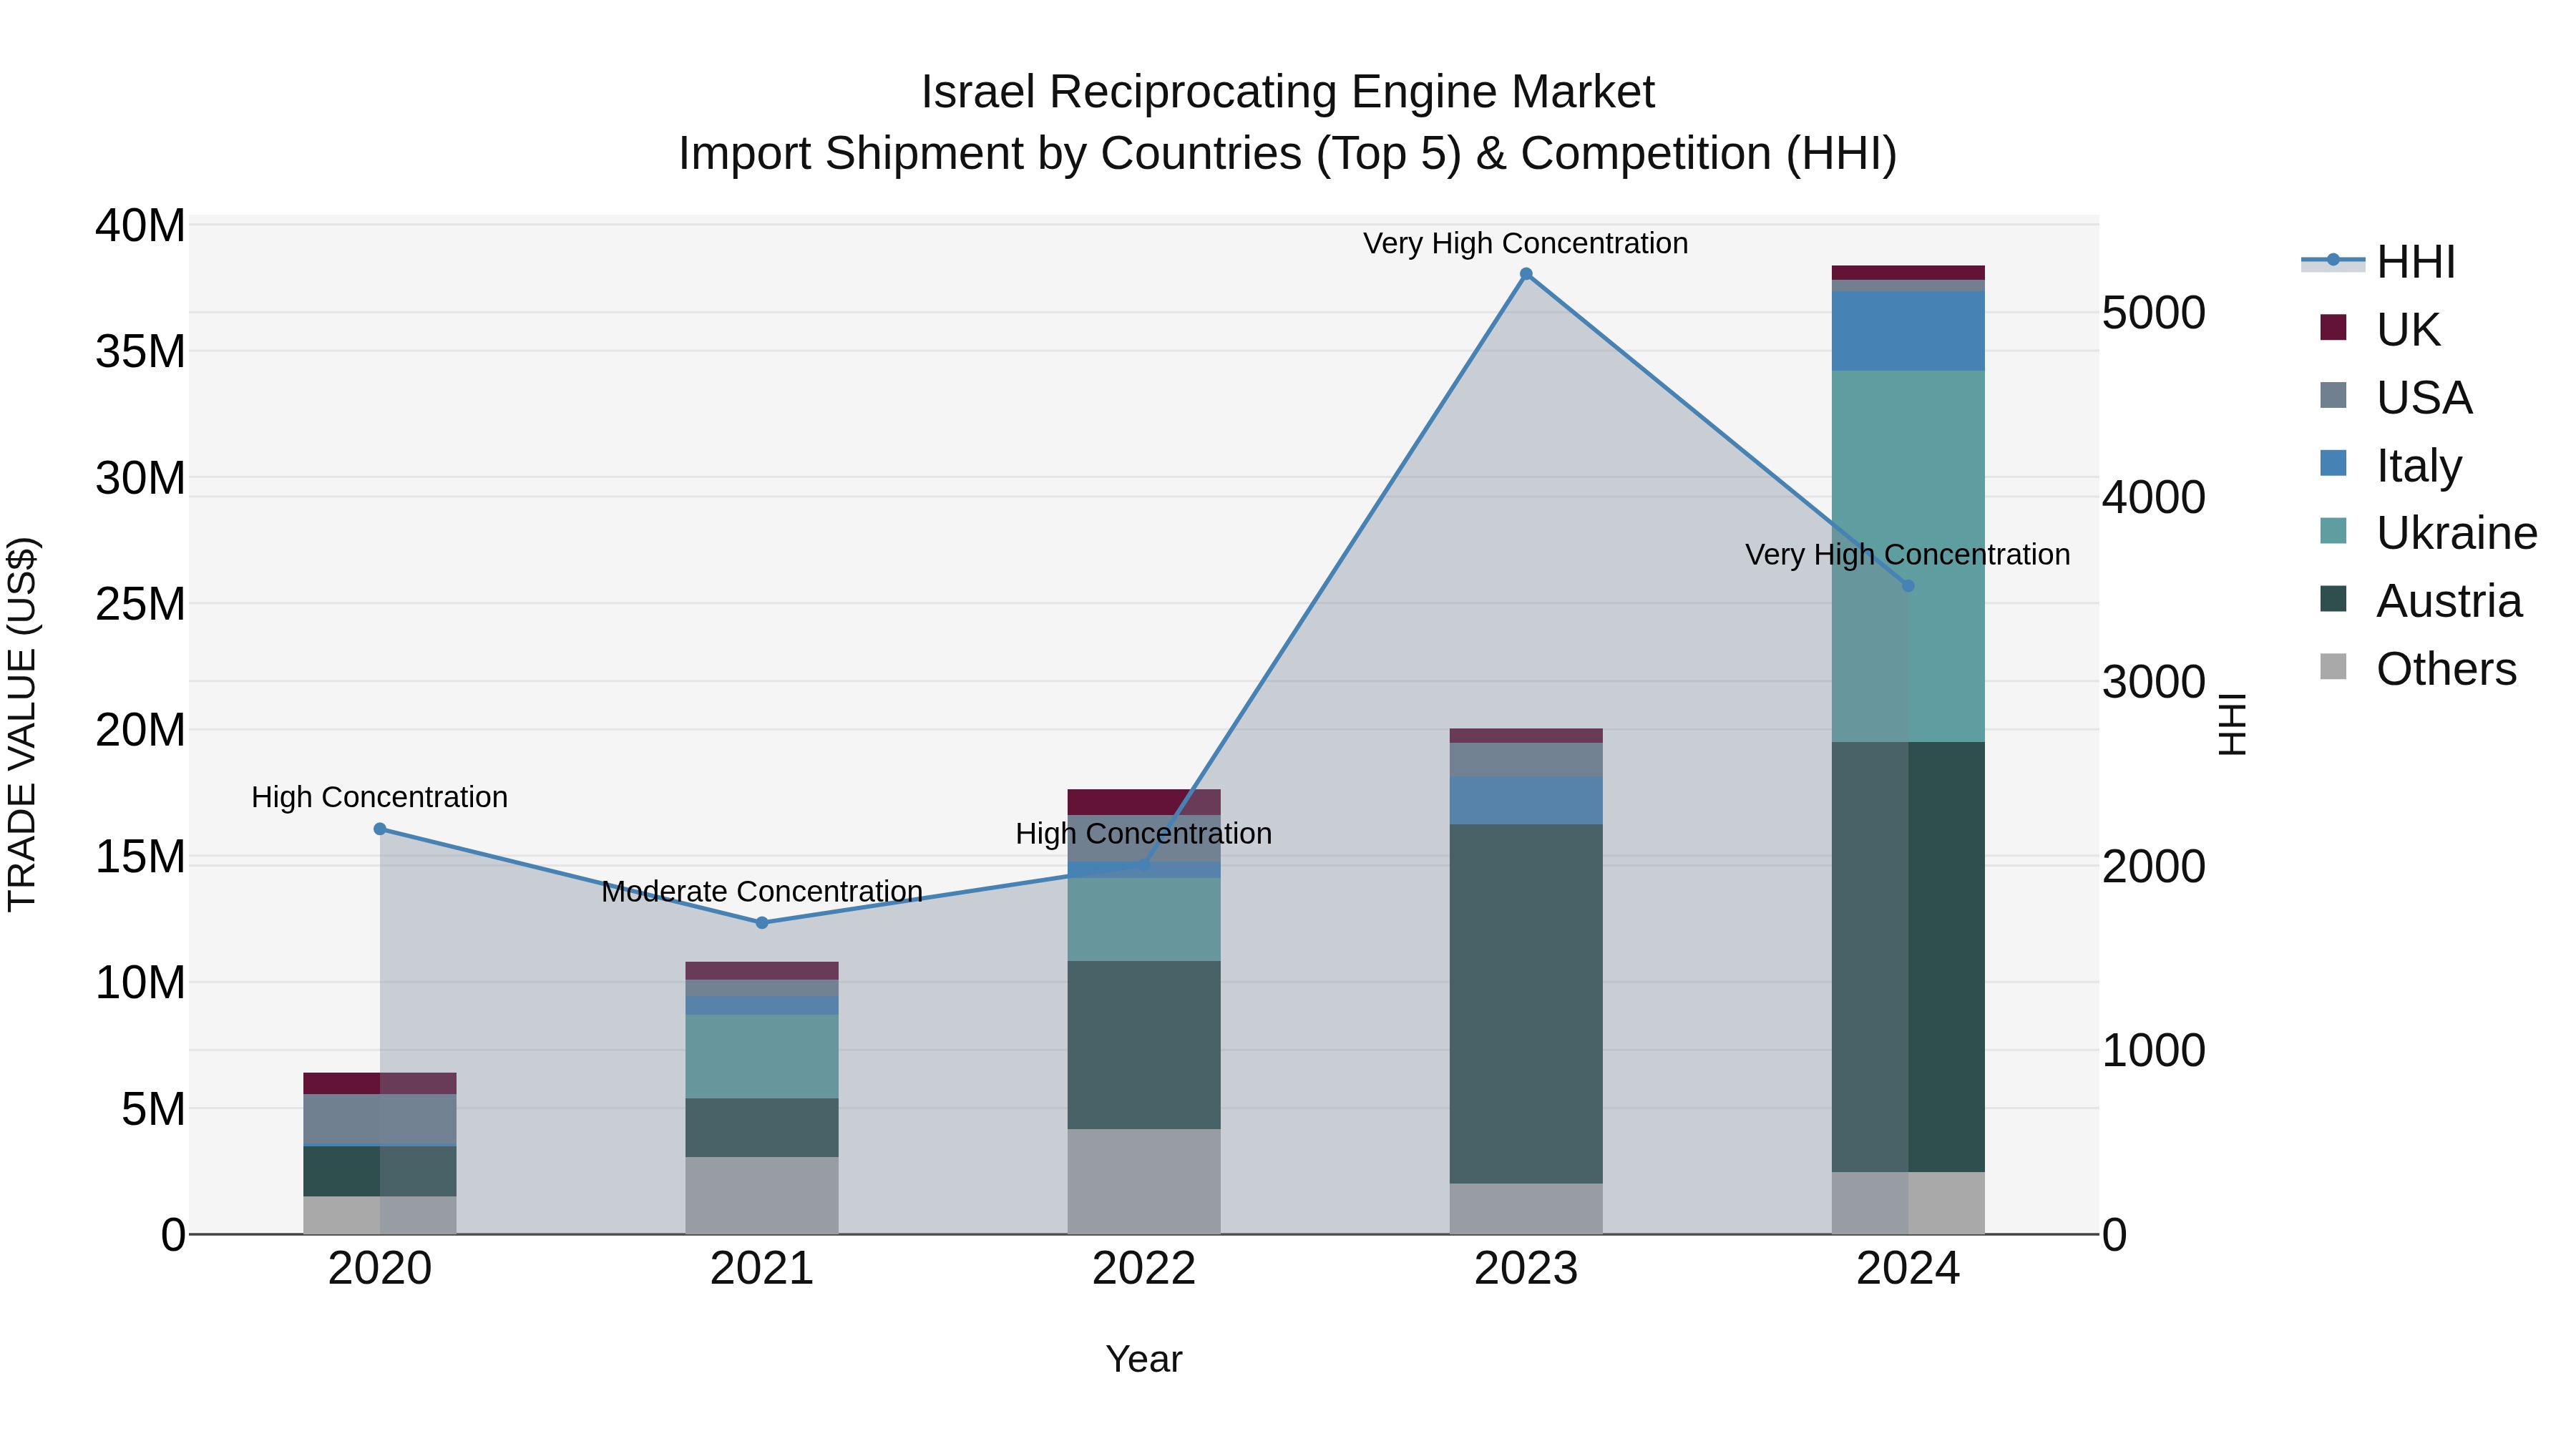Toggle the Austria series in legend
Screen dimensions: 2576x1449
pos(2420,600)
